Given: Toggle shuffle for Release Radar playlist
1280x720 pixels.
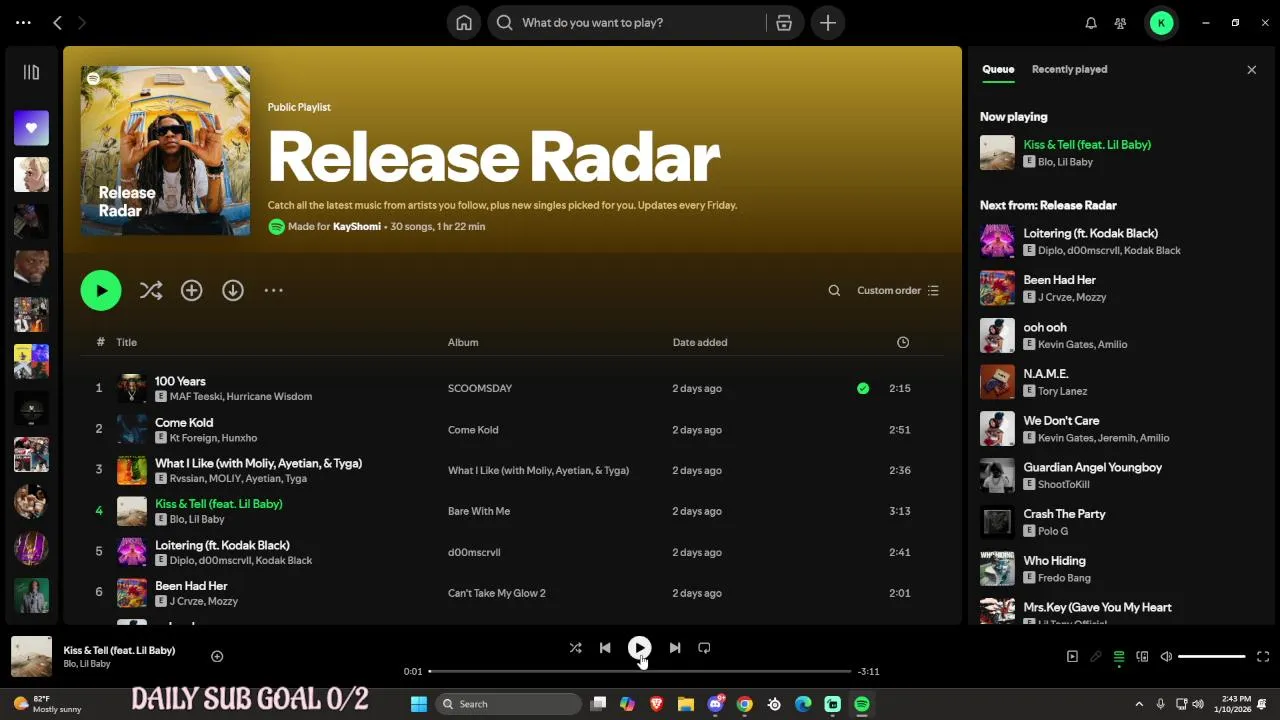Looking at the screenshot, I should point(151,290).
